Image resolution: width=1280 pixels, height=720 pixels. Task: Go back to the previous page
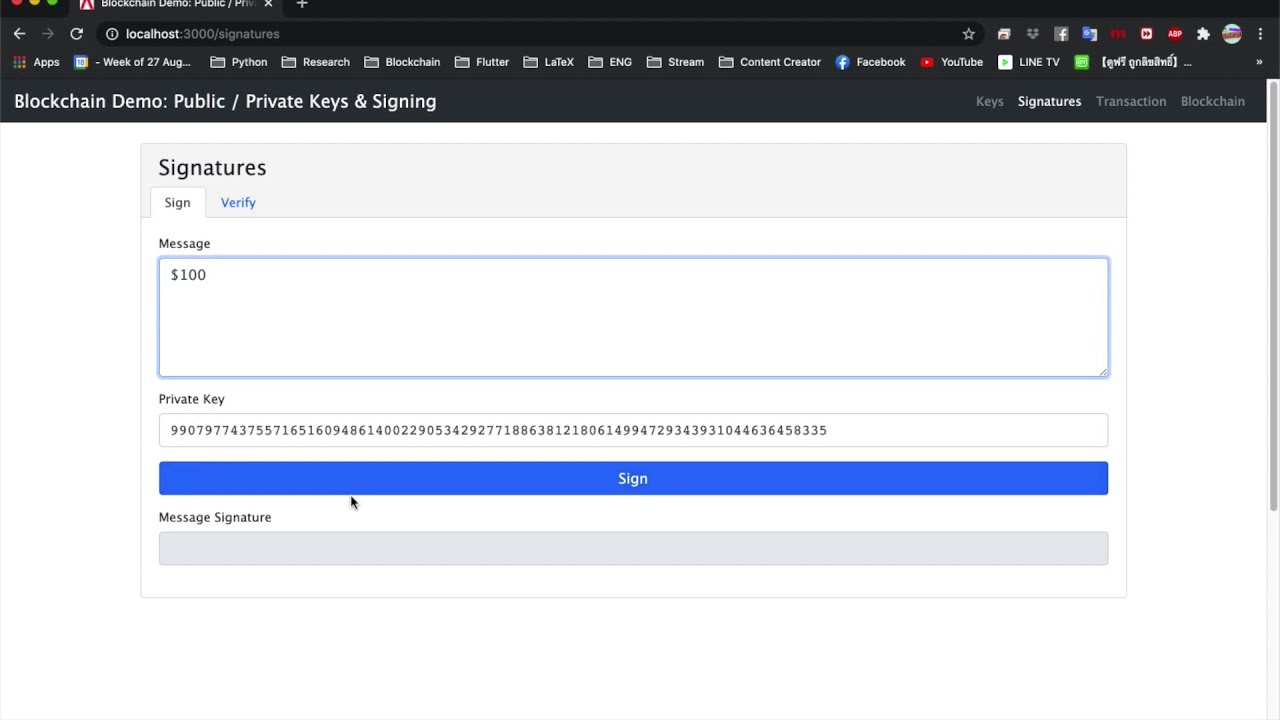coord(19,34)
